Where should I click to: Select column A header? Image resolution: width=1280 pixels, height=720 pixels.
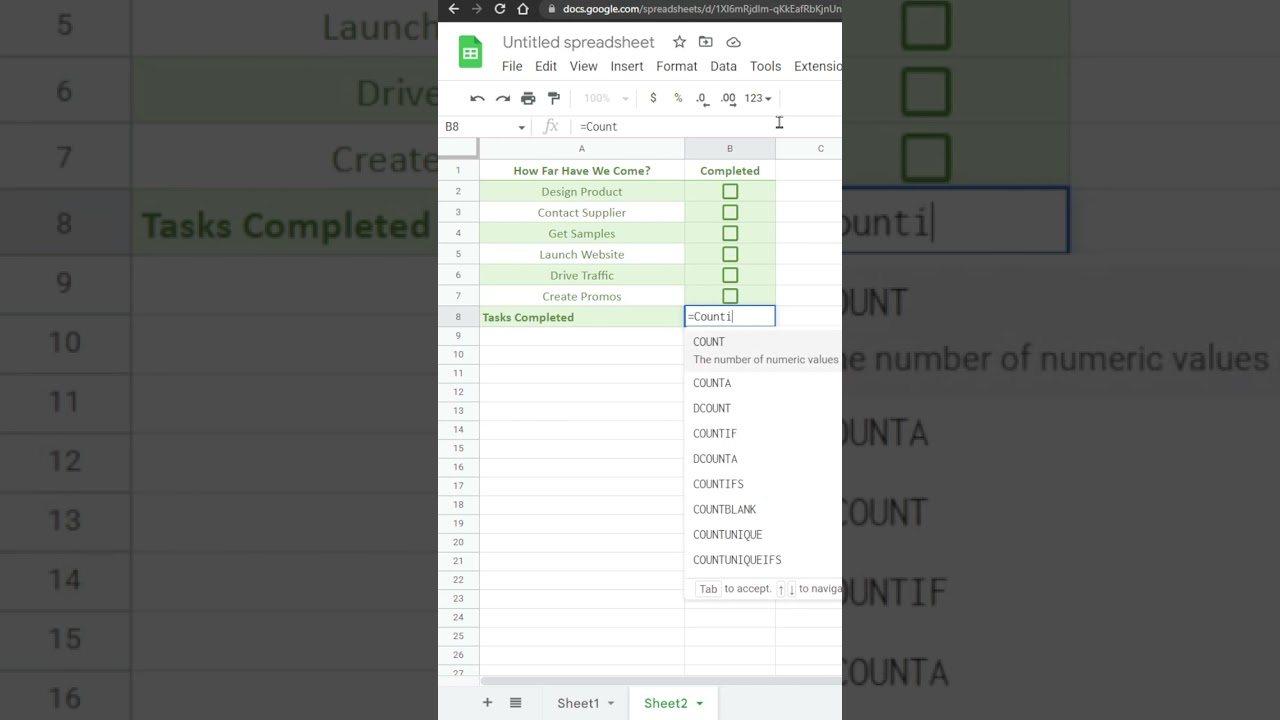point(582,149)
